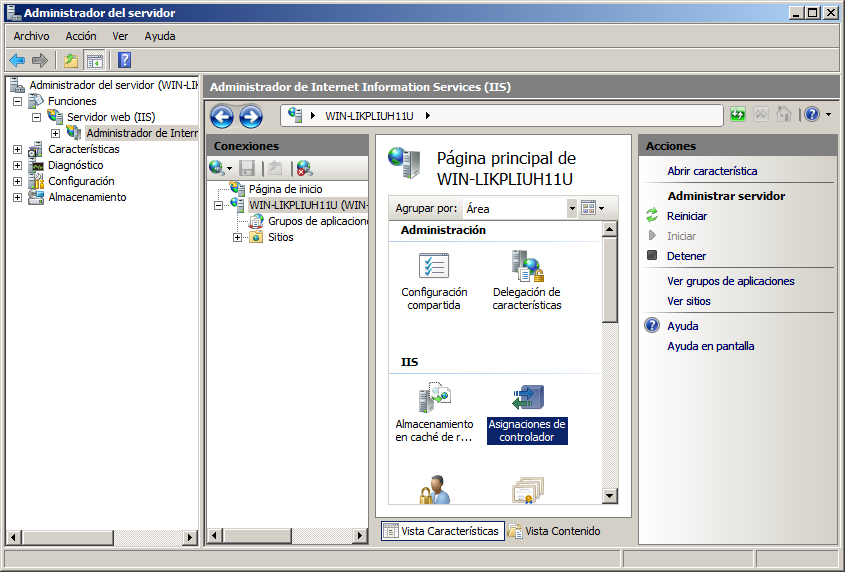Click the create connection globe icon
Viewport: 845px width, 572px height.
(x=216, y=168)
